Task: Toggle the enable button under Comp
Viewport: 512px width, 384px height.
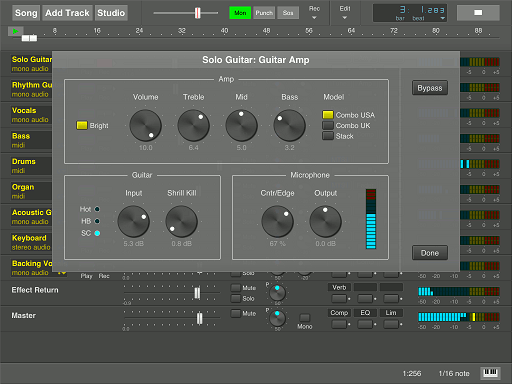Action: [339, 324]
